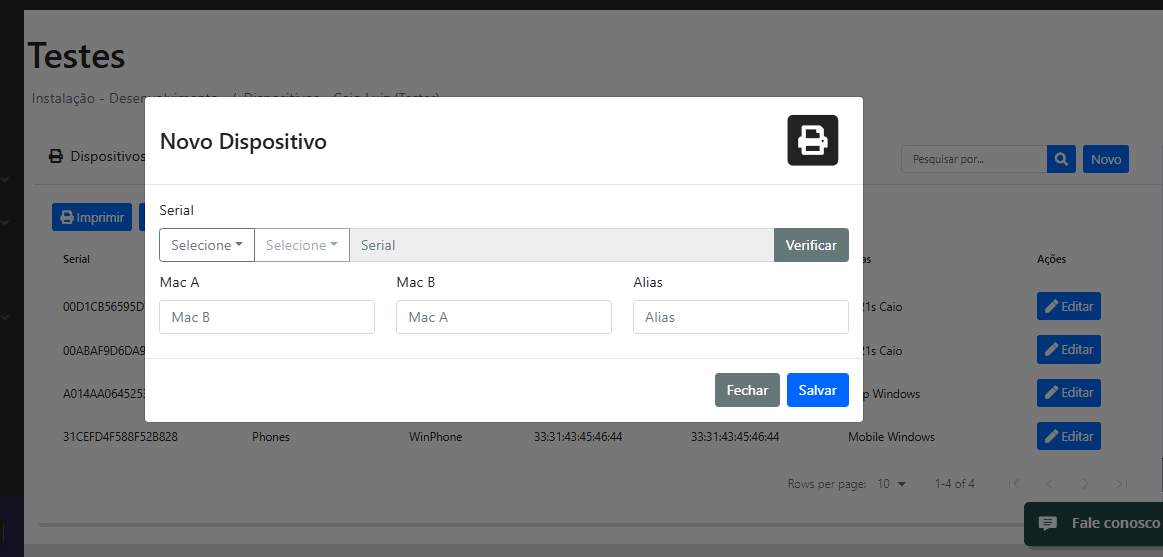This screenshot has width=1163, height=557.
Task: Click the Alias text field
Action: tap(740, 317)
